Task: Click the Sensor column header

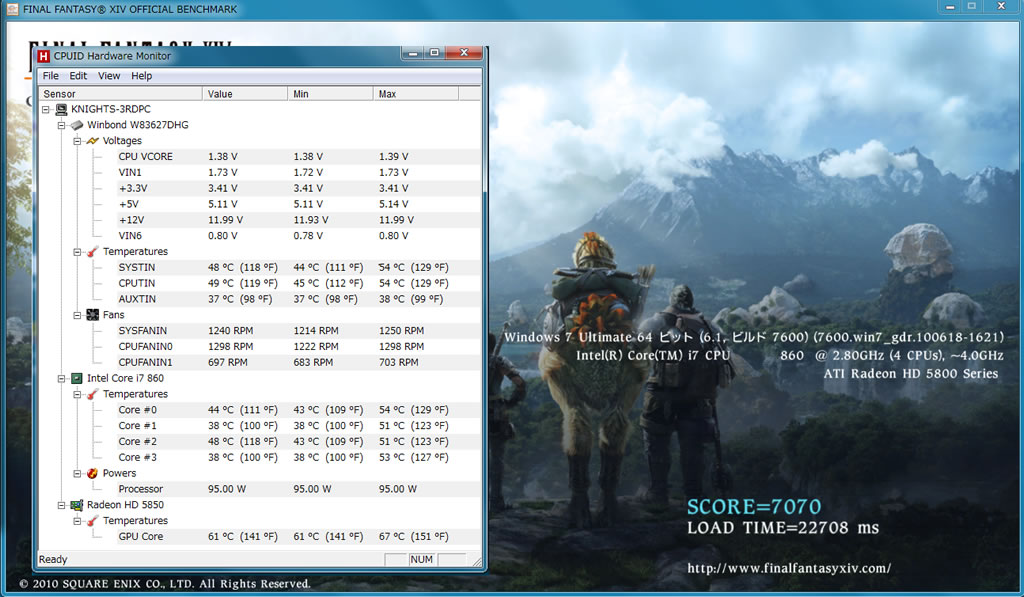Action: (121, 94)
